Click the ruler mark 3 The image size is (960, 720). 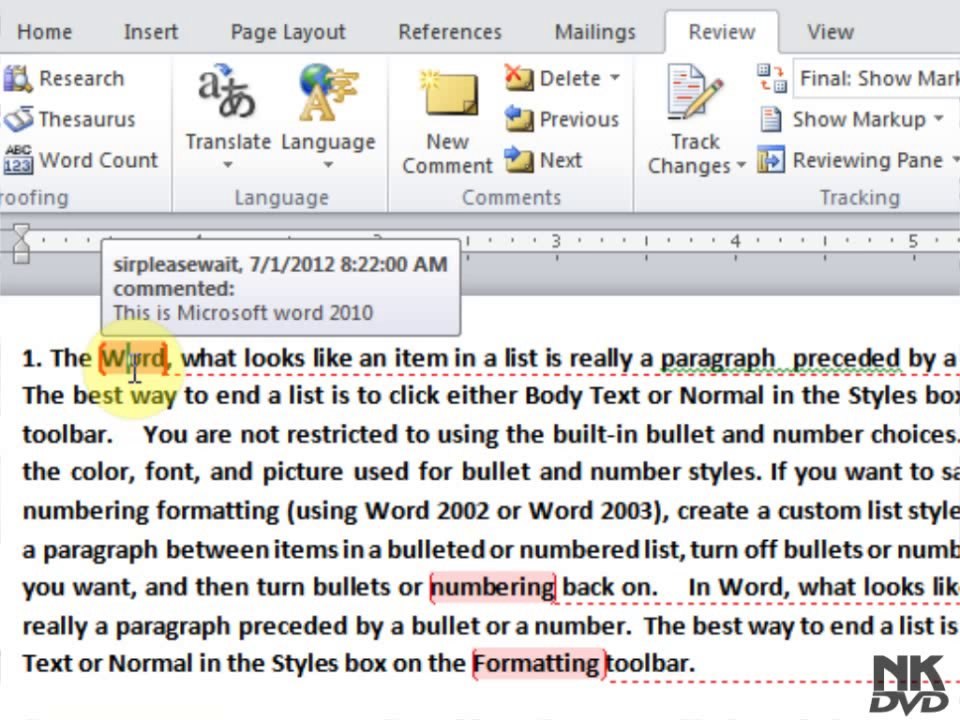tap(556, 241)
